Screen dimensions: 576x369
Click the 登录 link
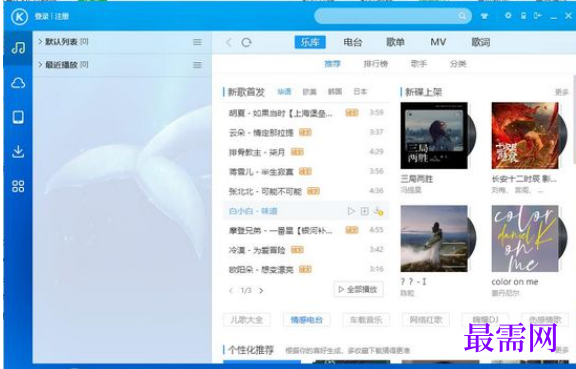click(x=42, y=17)
